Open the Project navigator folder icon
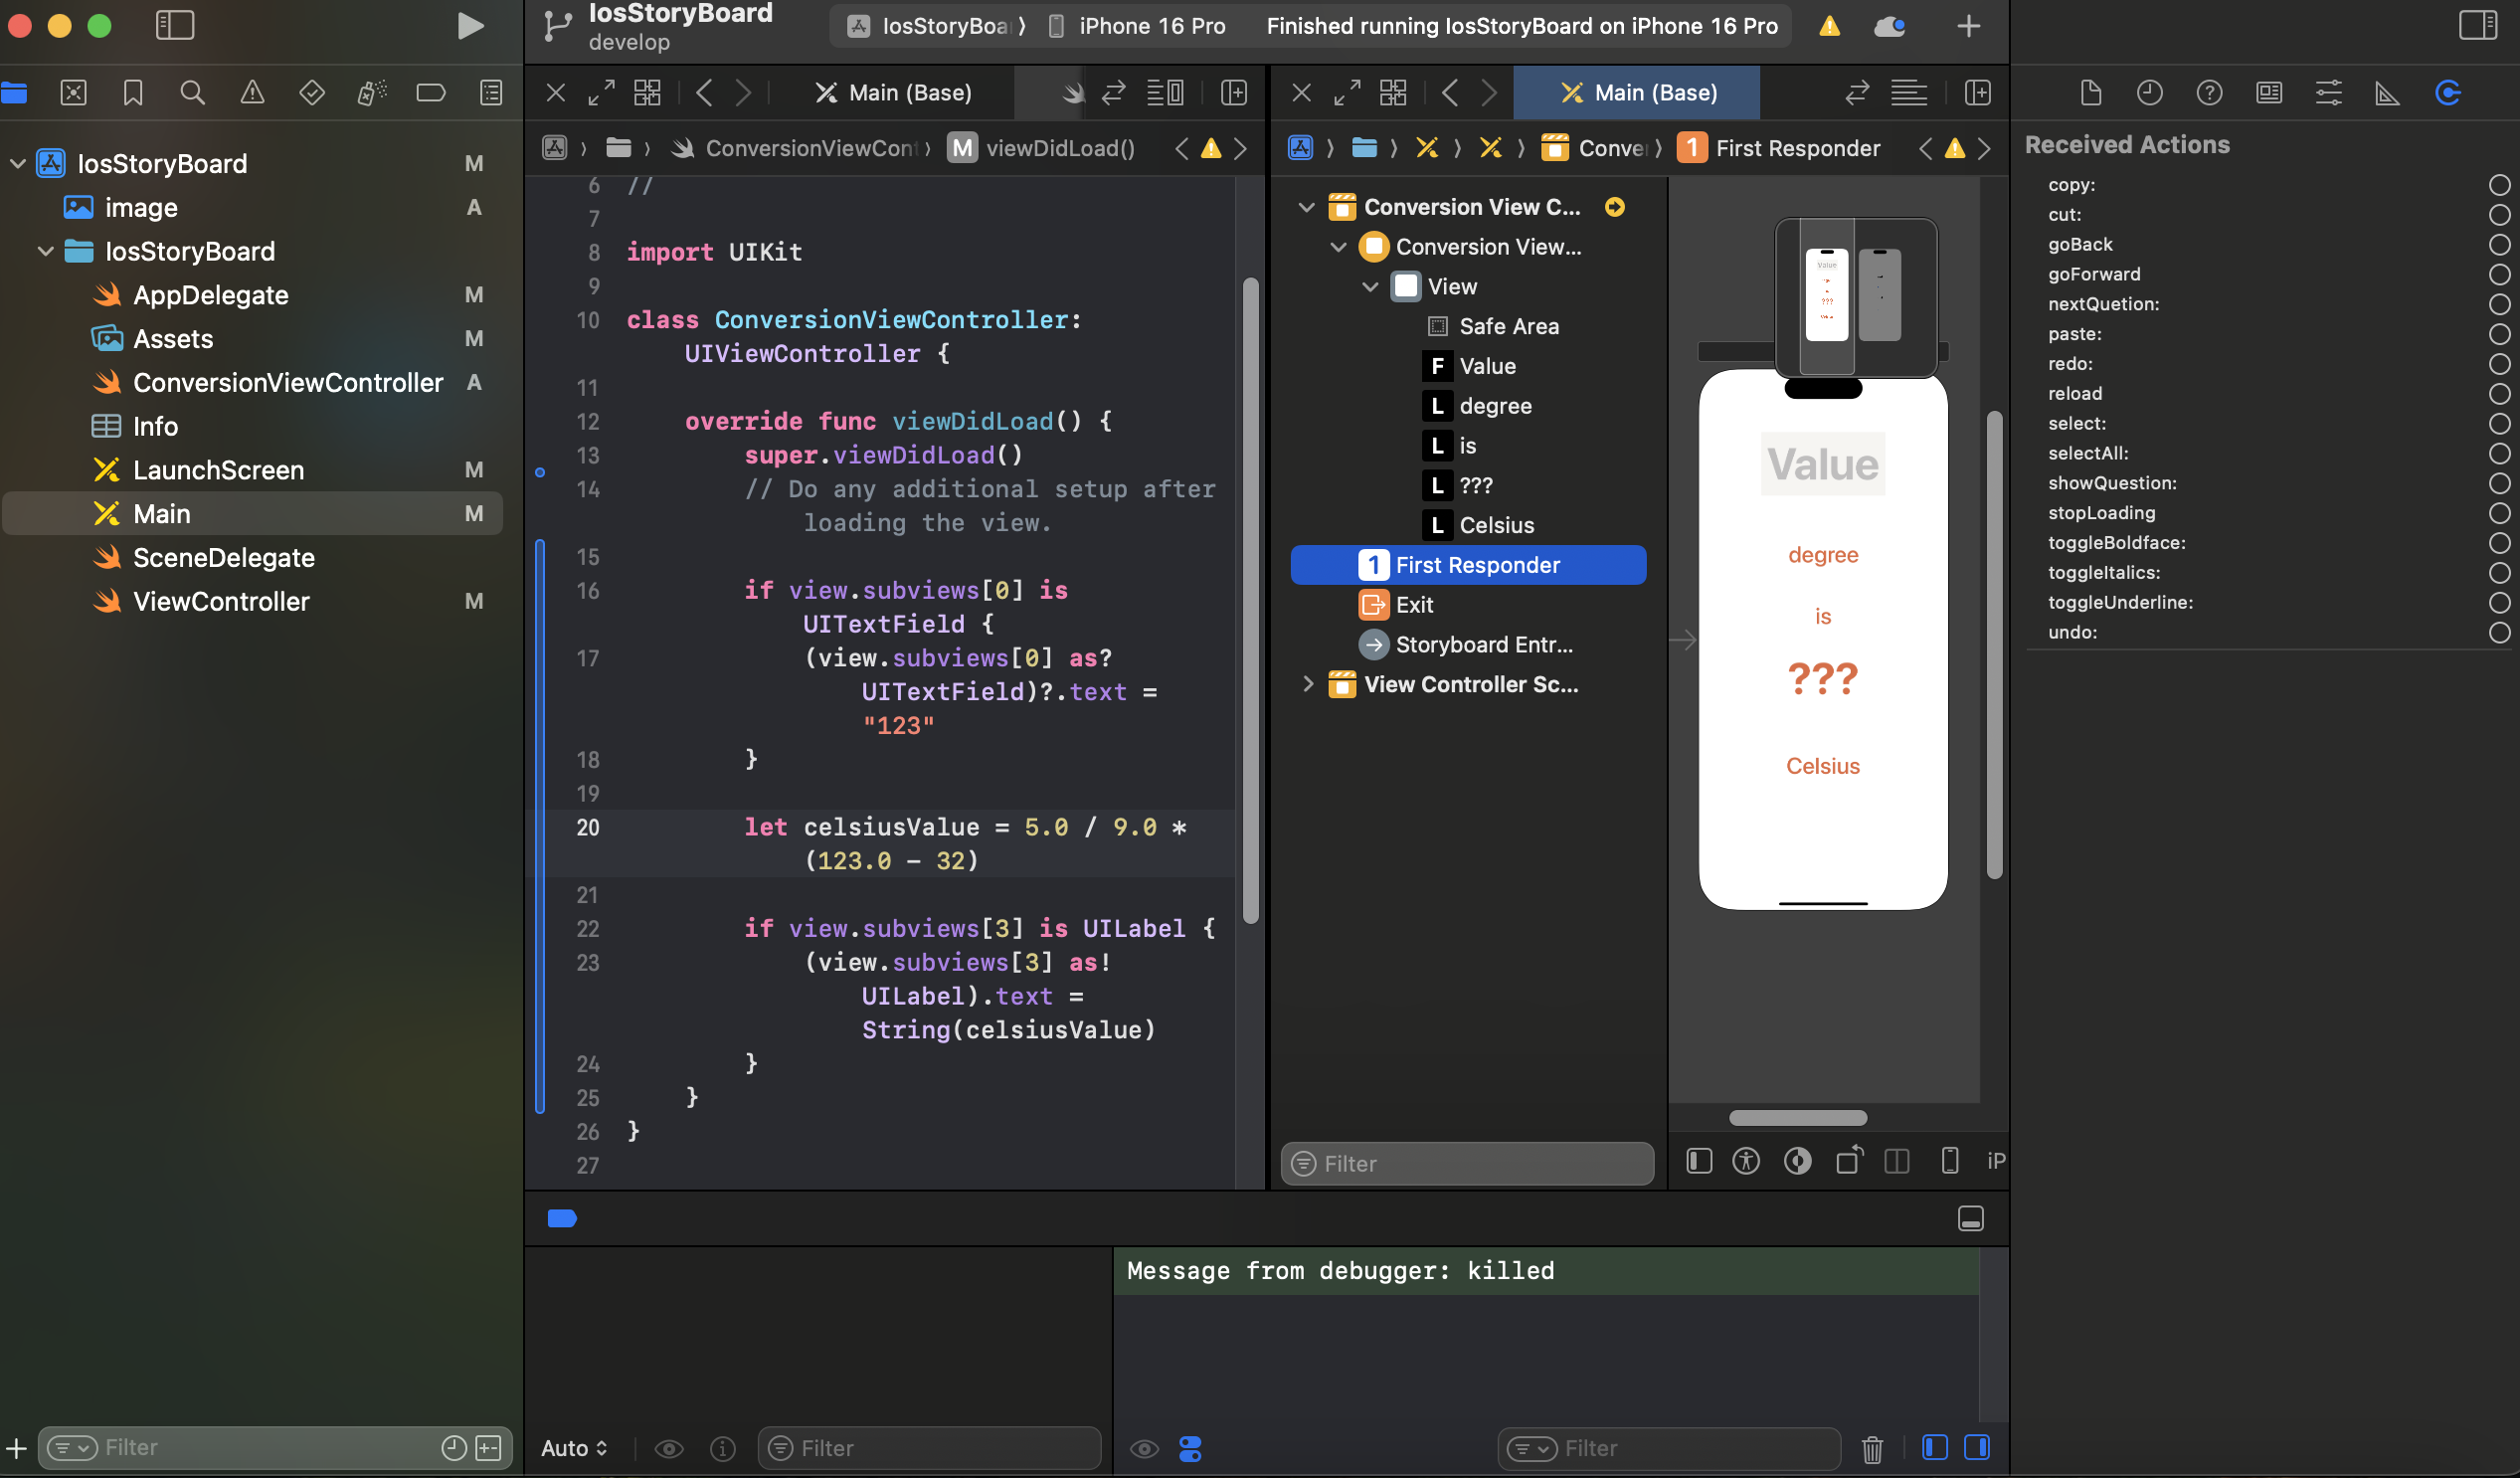 pyautogui.click(x=15, y=93)
